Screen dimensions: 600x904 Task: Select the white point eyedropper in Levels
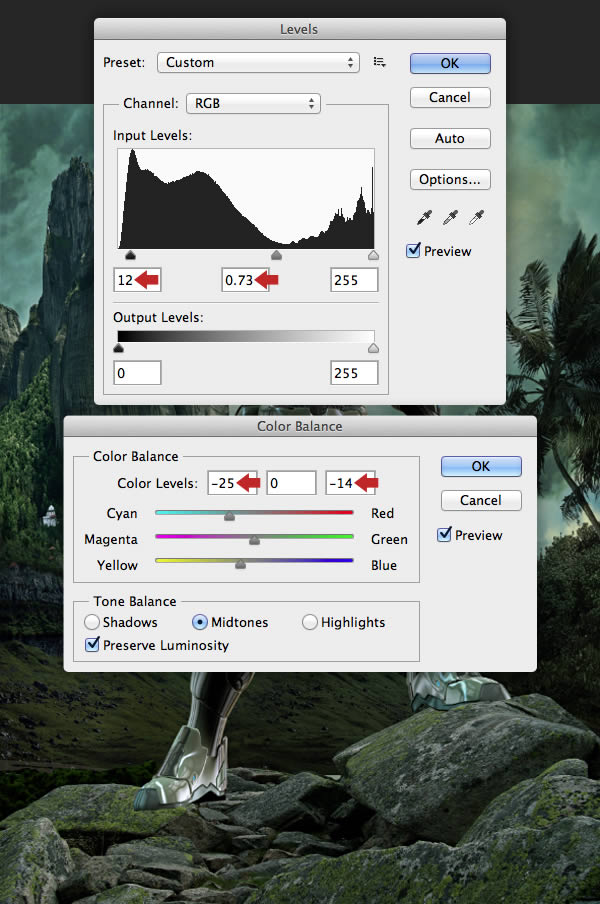(x=476, y=217)
